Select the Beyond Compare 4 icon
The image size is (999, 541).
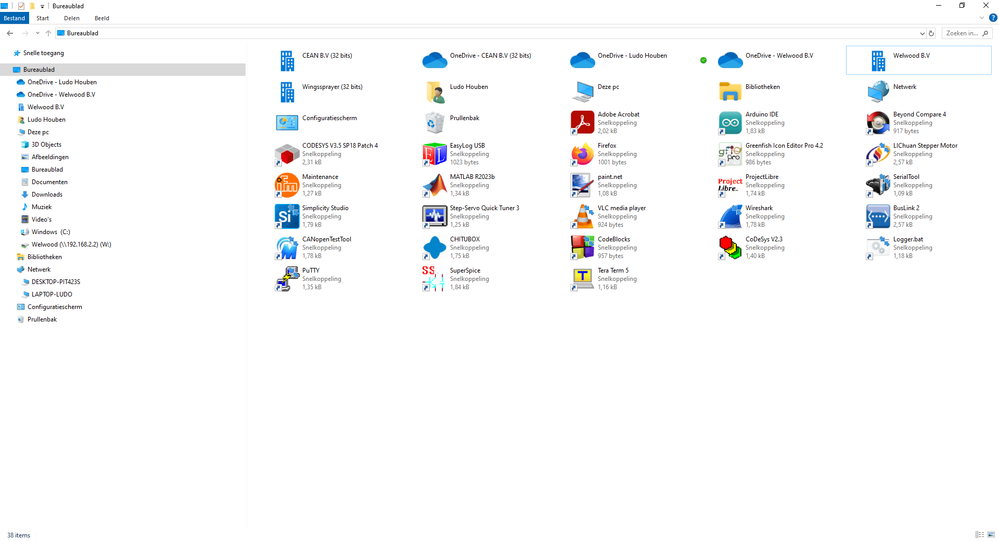click(878, 122)
